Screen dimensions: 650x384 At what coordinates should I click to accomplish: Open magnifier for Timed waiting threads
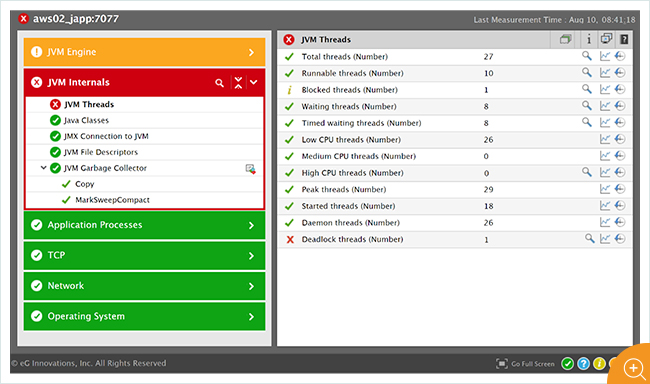pyautogui.click(x=587, y=122)
